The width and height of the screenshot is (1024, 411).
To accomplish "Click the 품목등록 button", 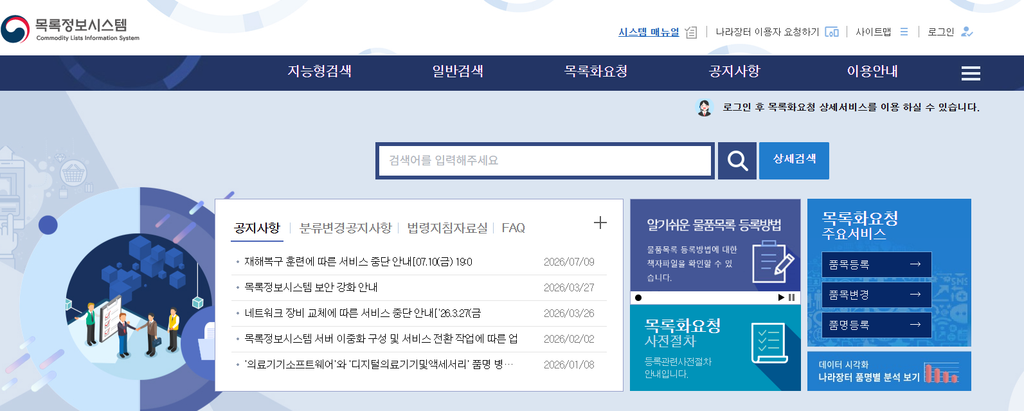I will click(x=876, y=265).
